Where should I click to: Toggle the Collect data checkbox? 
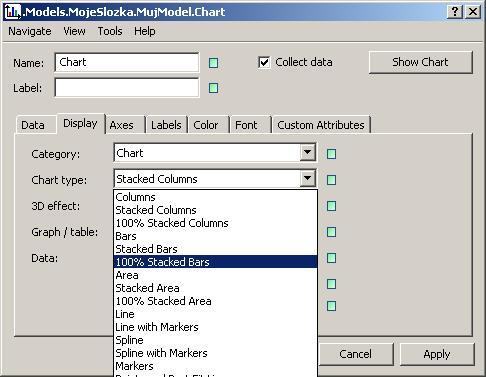point(264,62)
